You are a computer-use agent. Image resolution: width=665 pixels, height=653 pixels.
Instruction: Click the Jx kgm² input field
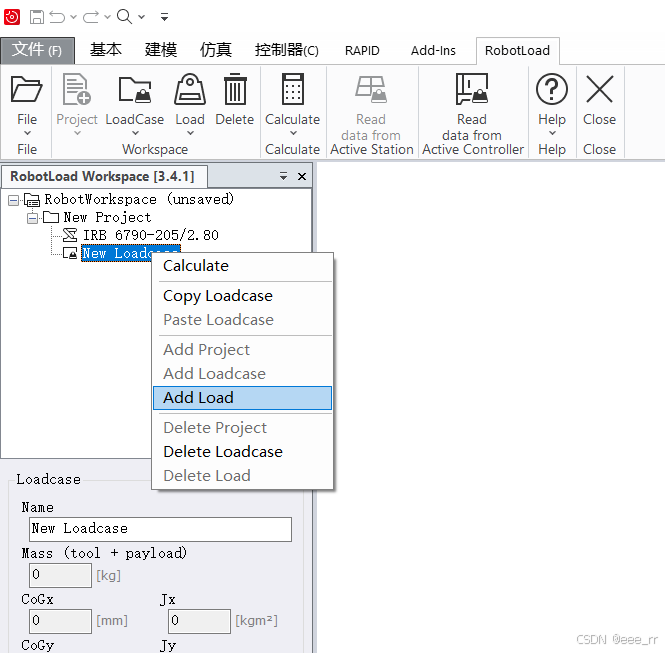(199, 621)
